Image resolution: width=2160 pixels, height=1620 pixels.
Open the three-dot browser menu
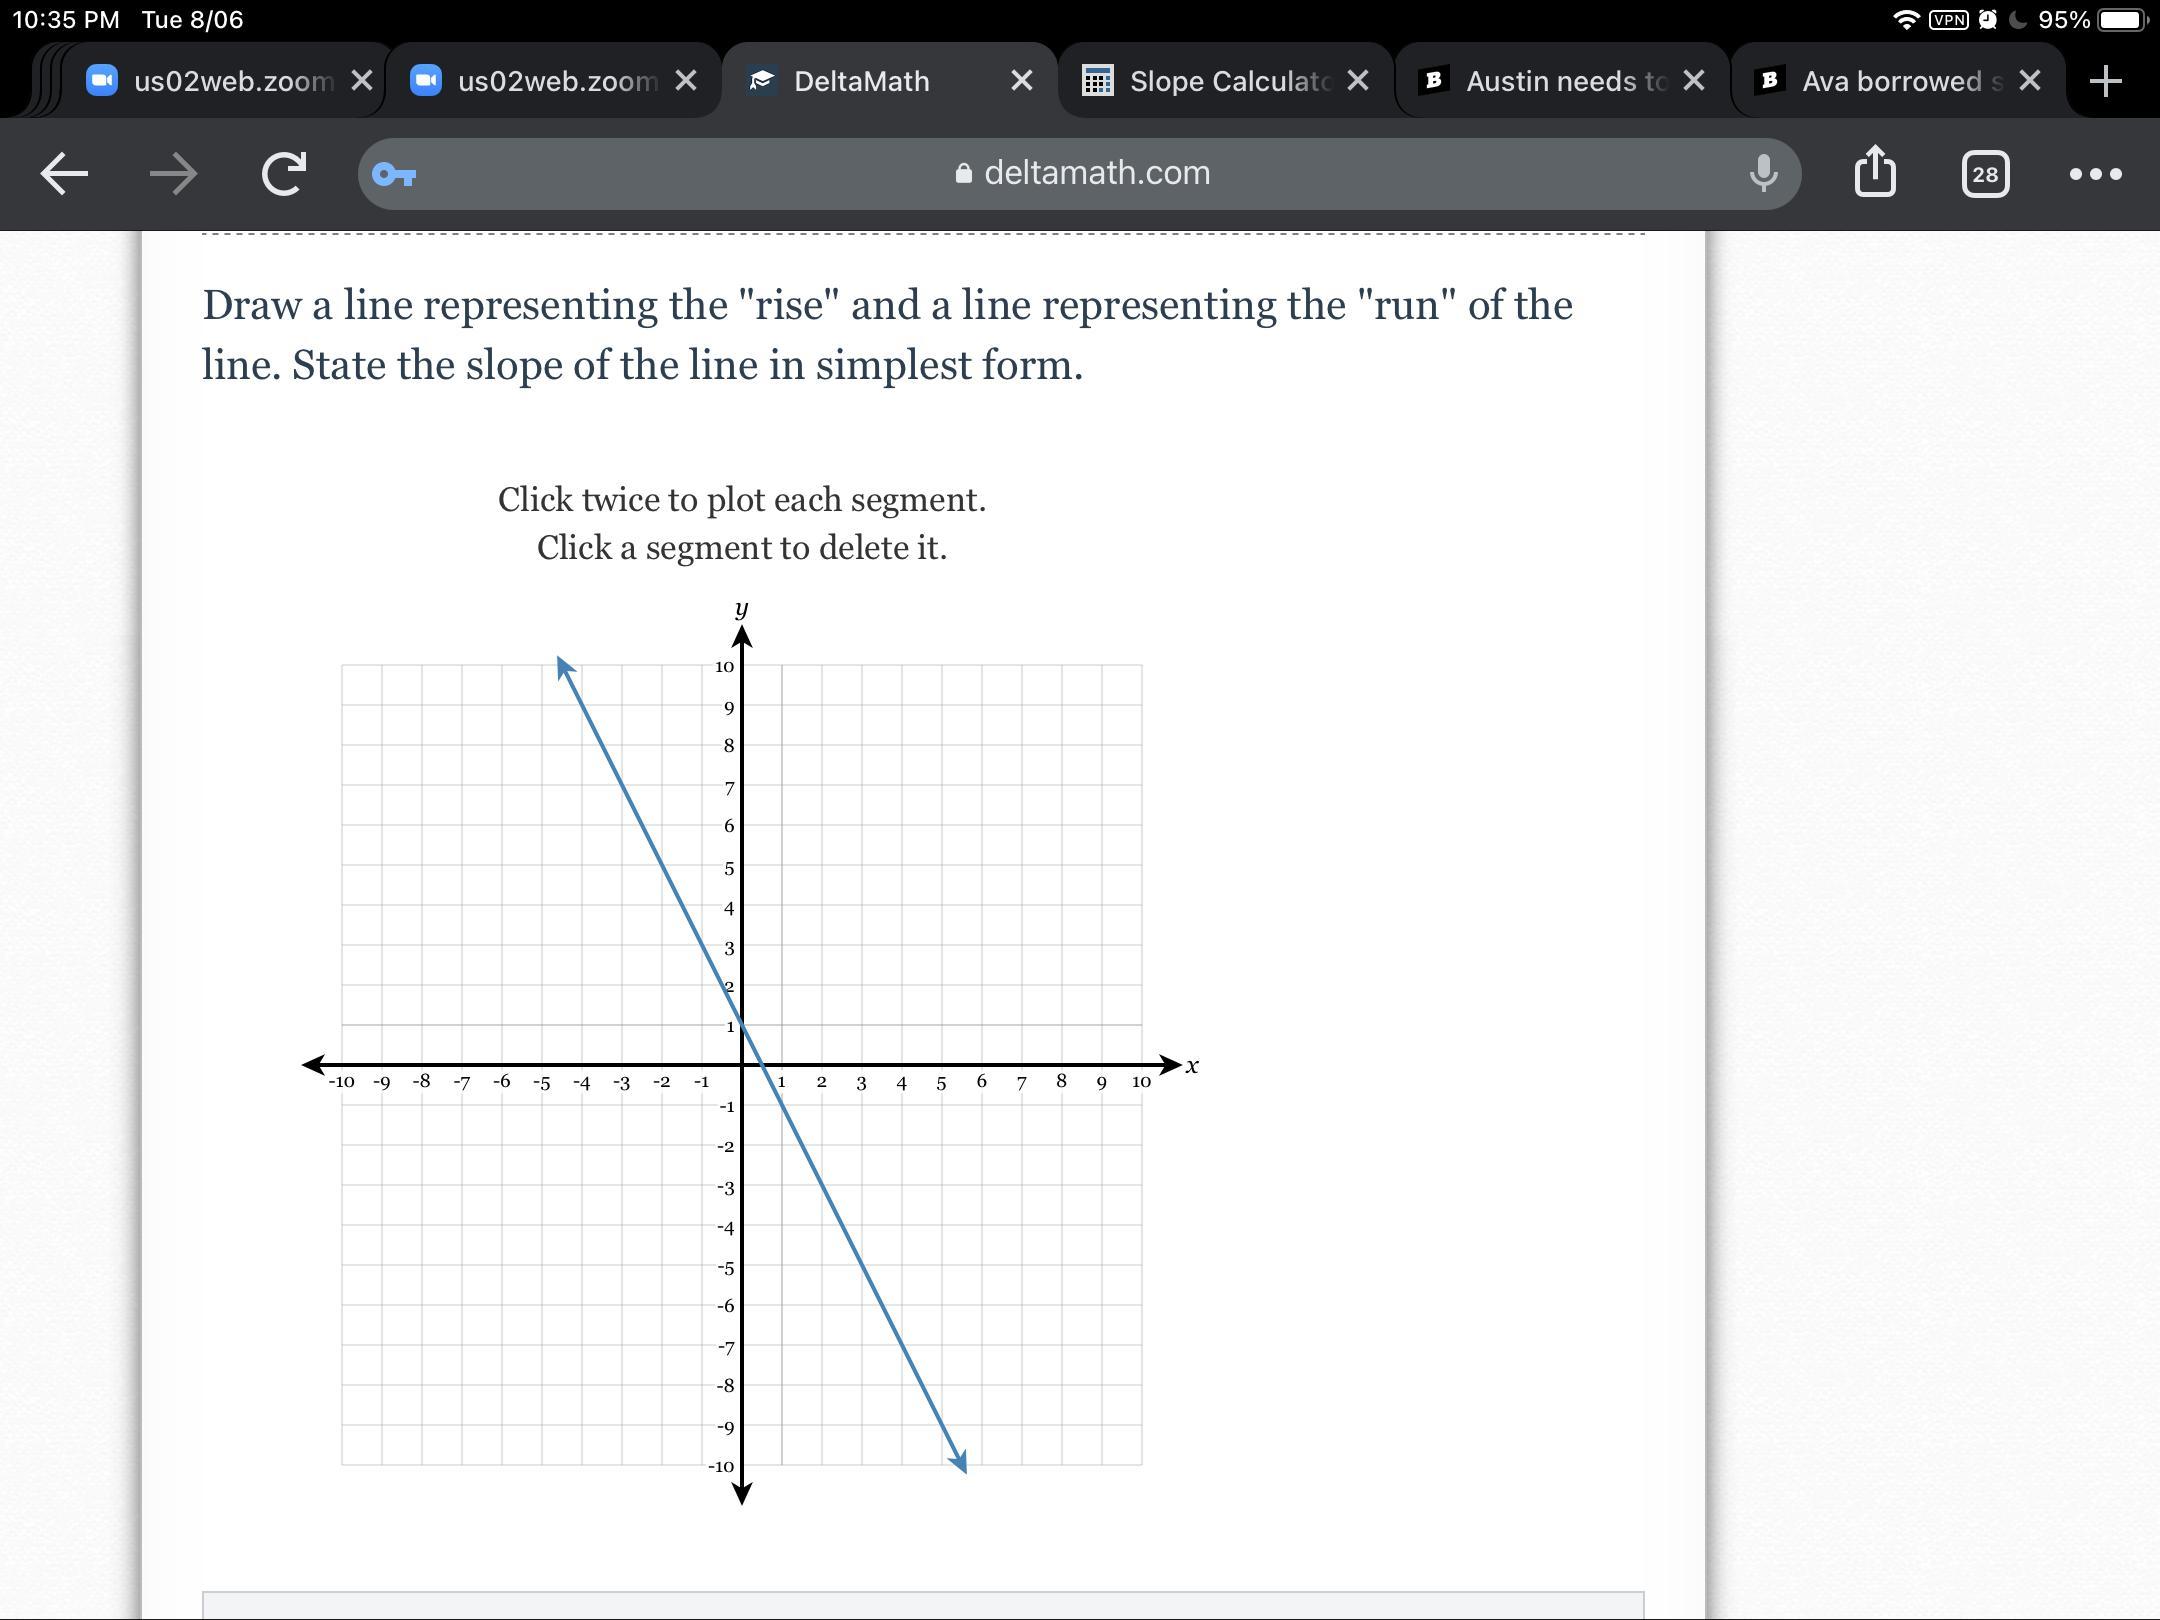click(x=2095, y=174)
